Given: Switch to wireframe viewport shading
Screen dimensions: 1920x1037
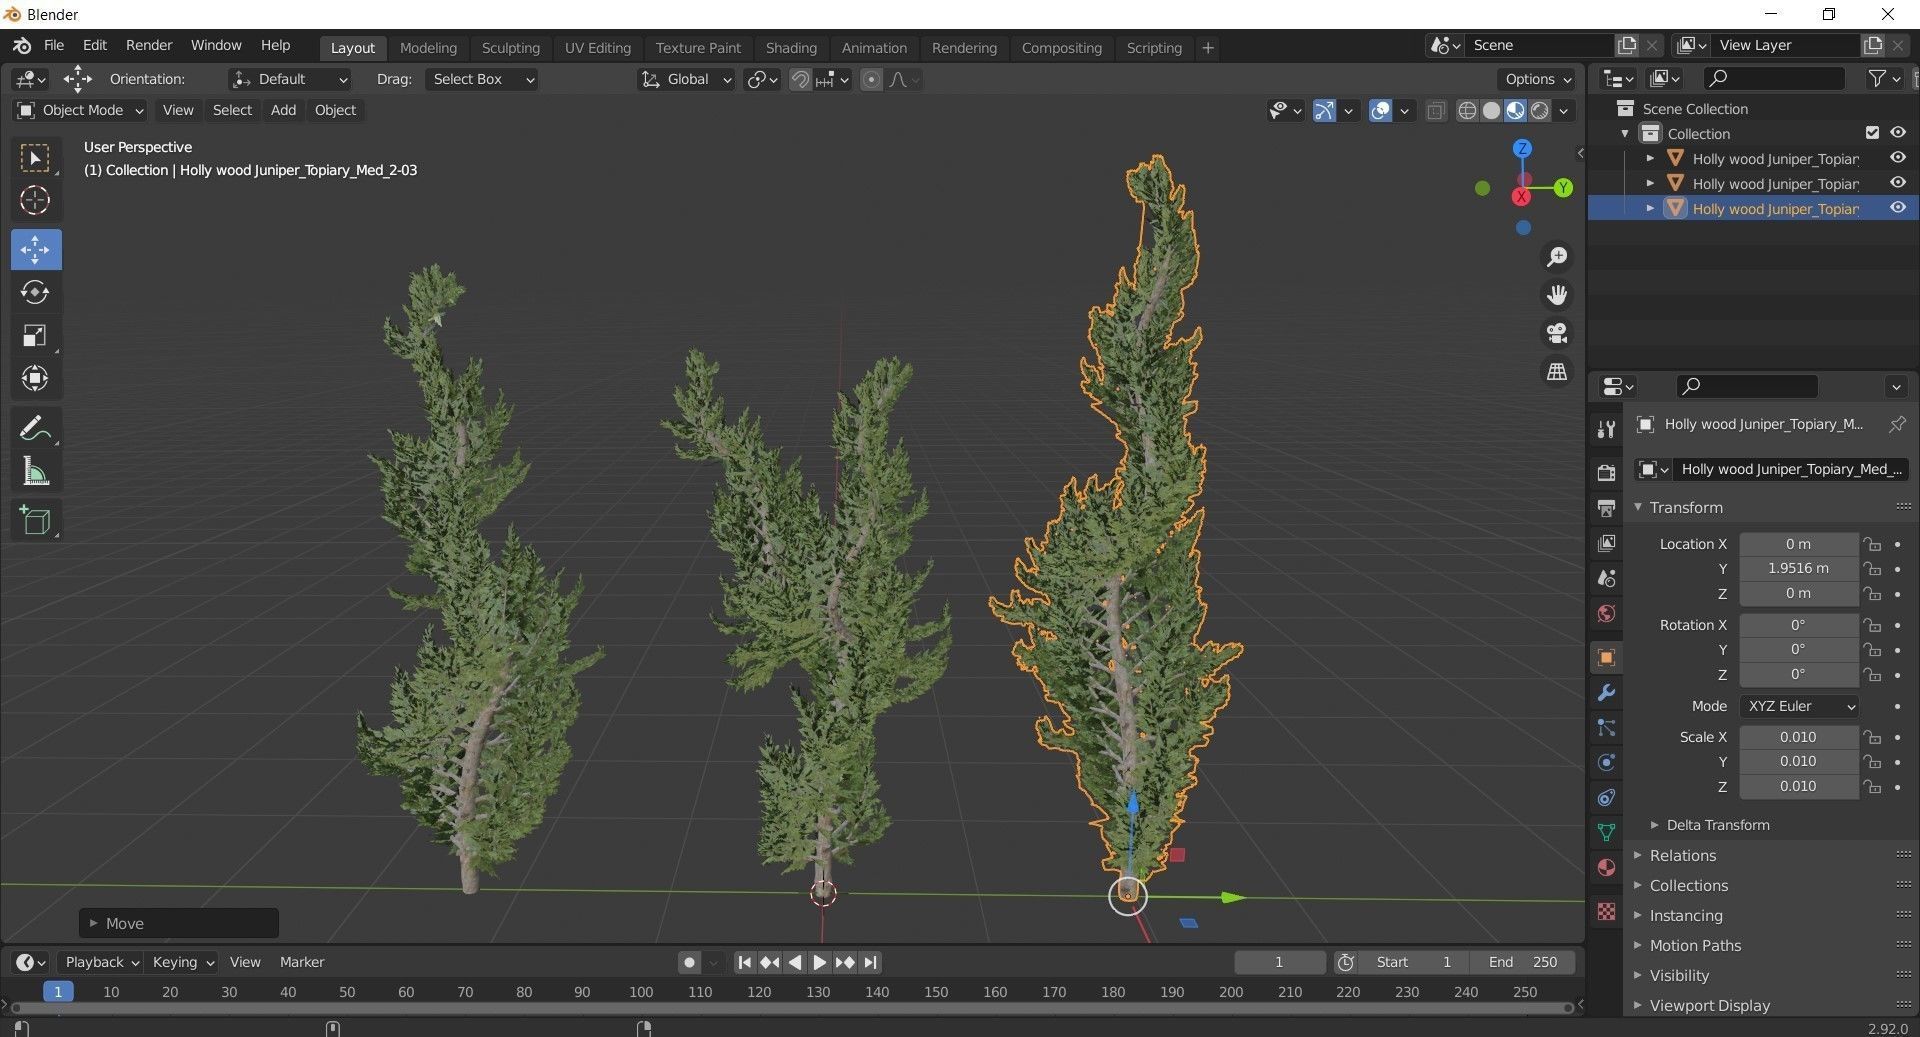Looking at the screenshot, I should click(1467, 110).
